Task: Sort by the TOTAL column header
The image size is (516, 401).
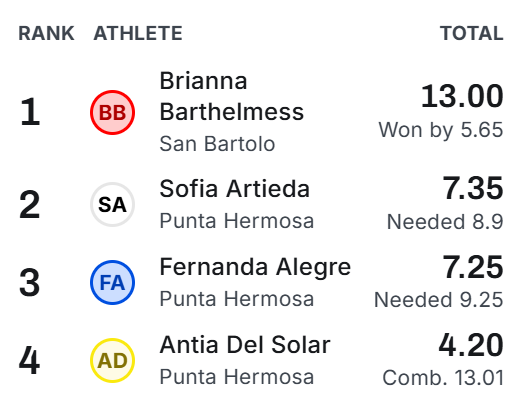Action: (x=471, y=33)
